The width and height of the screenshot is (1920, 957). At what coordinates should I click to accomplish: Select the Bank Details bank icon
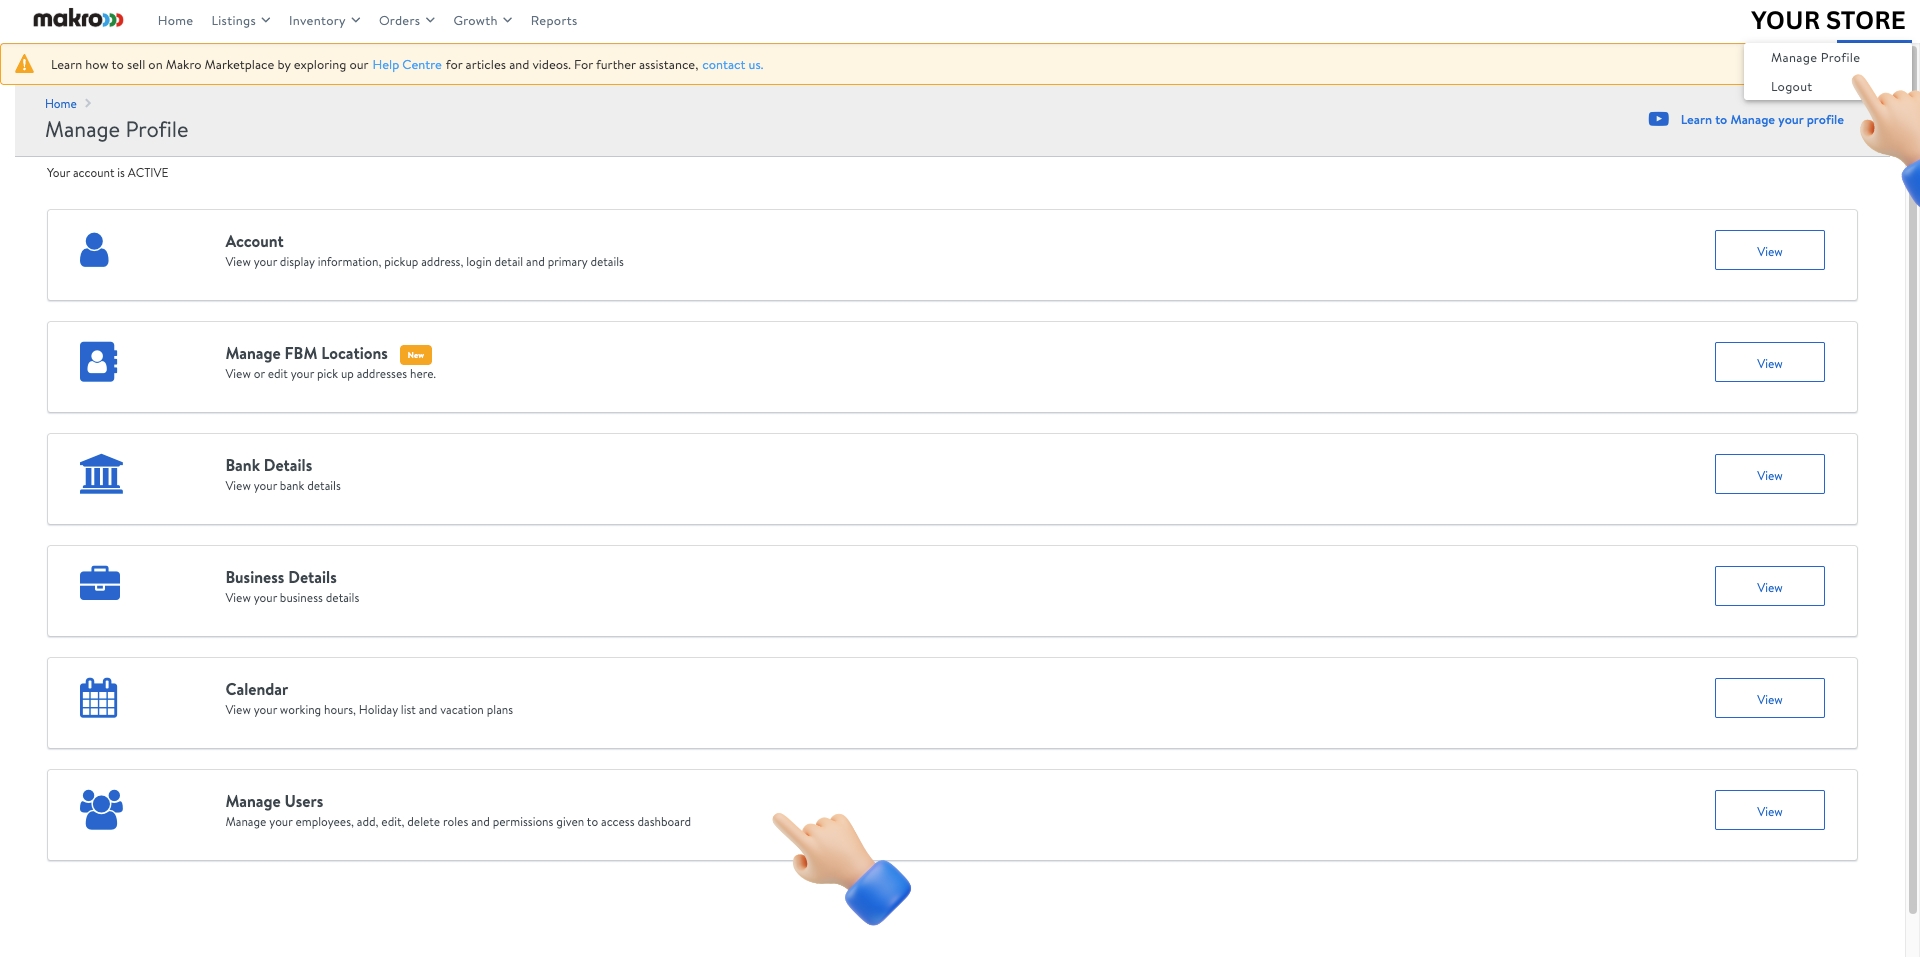tap(100, 473)
